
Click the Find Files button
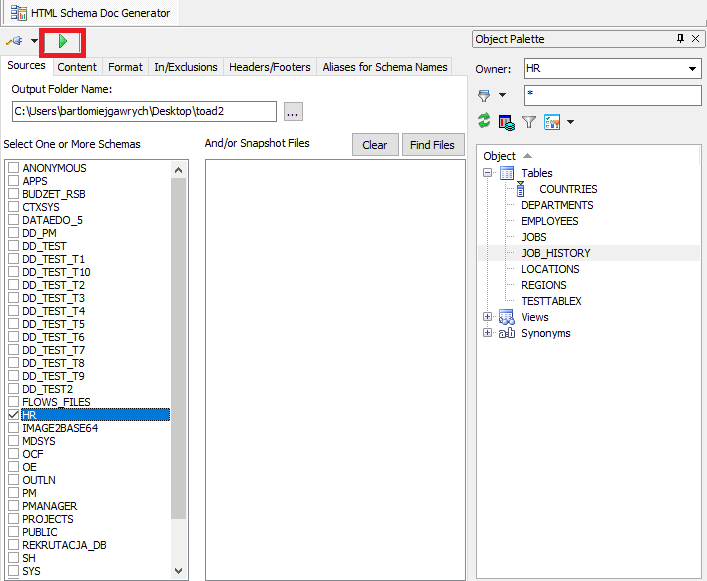432,145
